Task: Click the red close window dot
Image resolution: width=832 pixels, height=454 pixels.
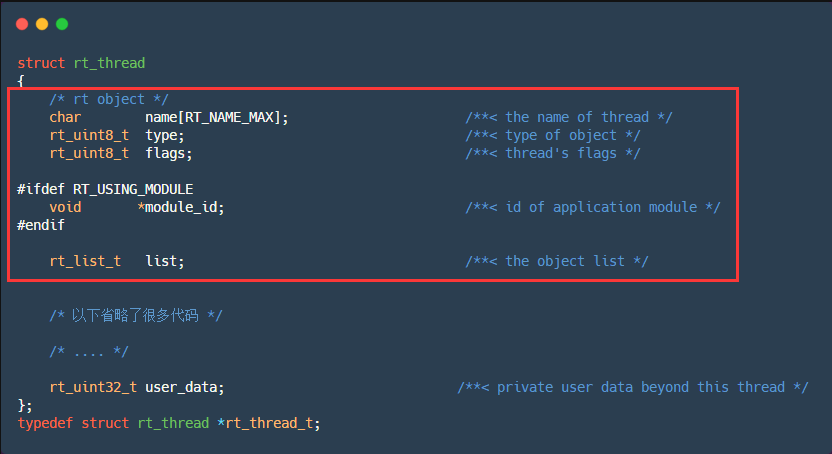Action: [x=22, y=23]
